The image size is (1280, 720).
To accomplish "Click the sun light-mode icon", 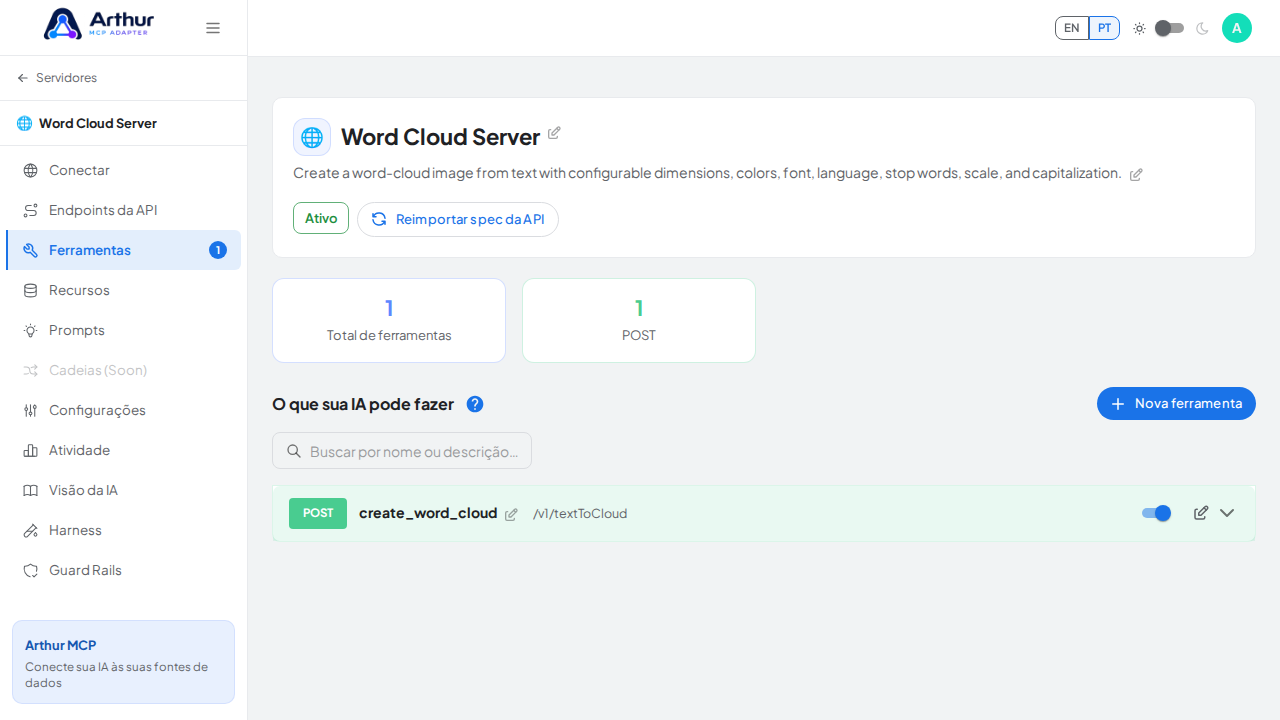I will pyautogui.click(x=1139, y=28).
